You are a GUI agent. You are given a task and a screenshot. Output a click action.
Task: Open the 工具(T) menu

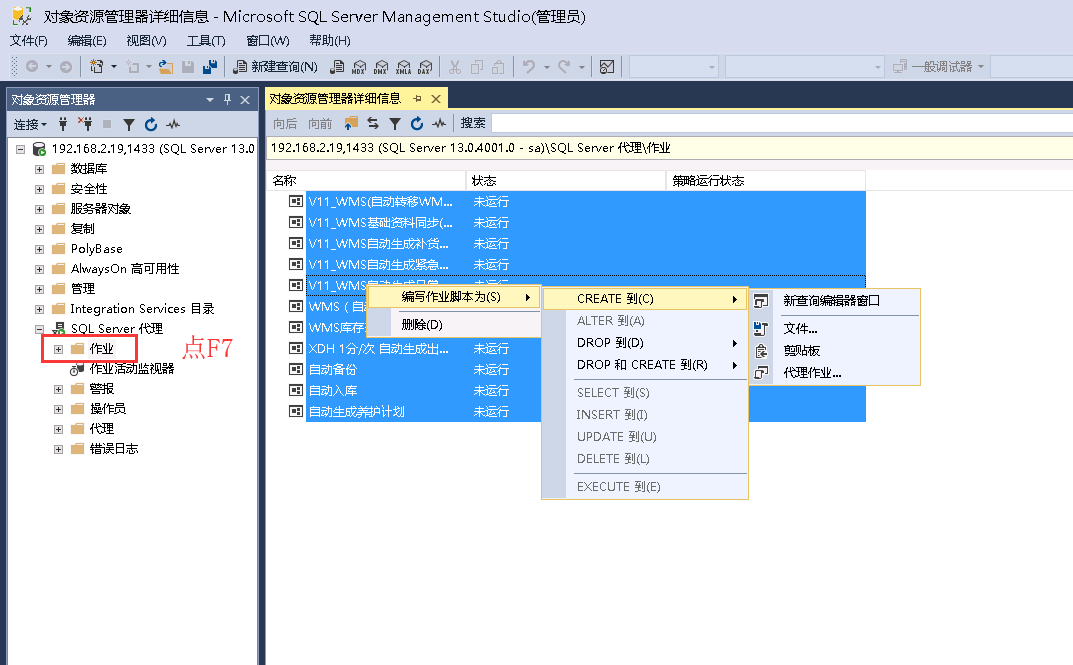(x=206, y=40)
